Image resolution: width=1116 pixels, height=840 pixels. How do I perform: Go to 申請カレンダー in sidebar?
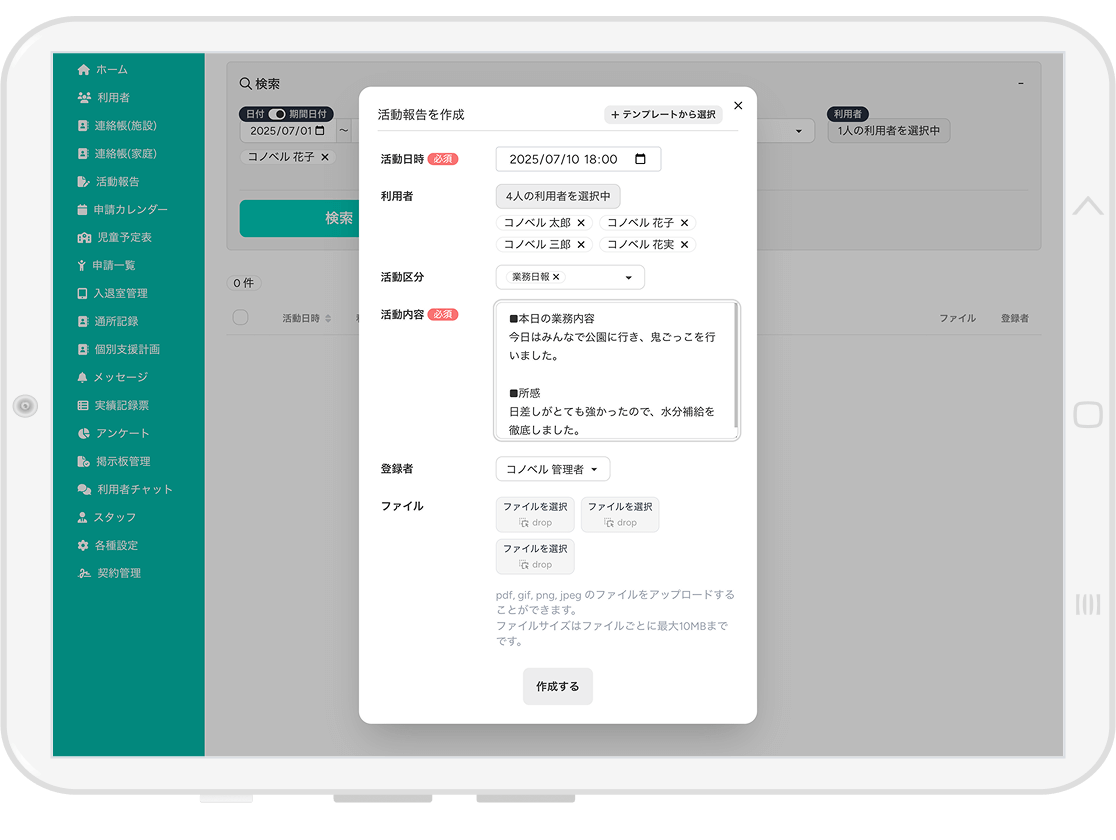[x=130, y=210]
